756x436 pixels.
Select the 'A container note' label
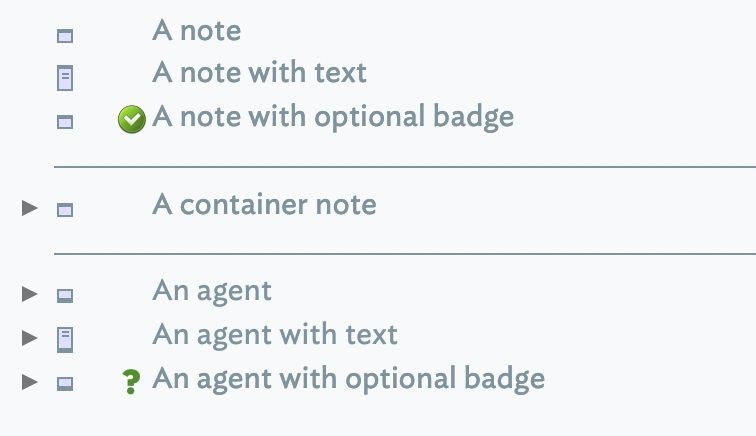pyautogui.click(x=264, y=205)
